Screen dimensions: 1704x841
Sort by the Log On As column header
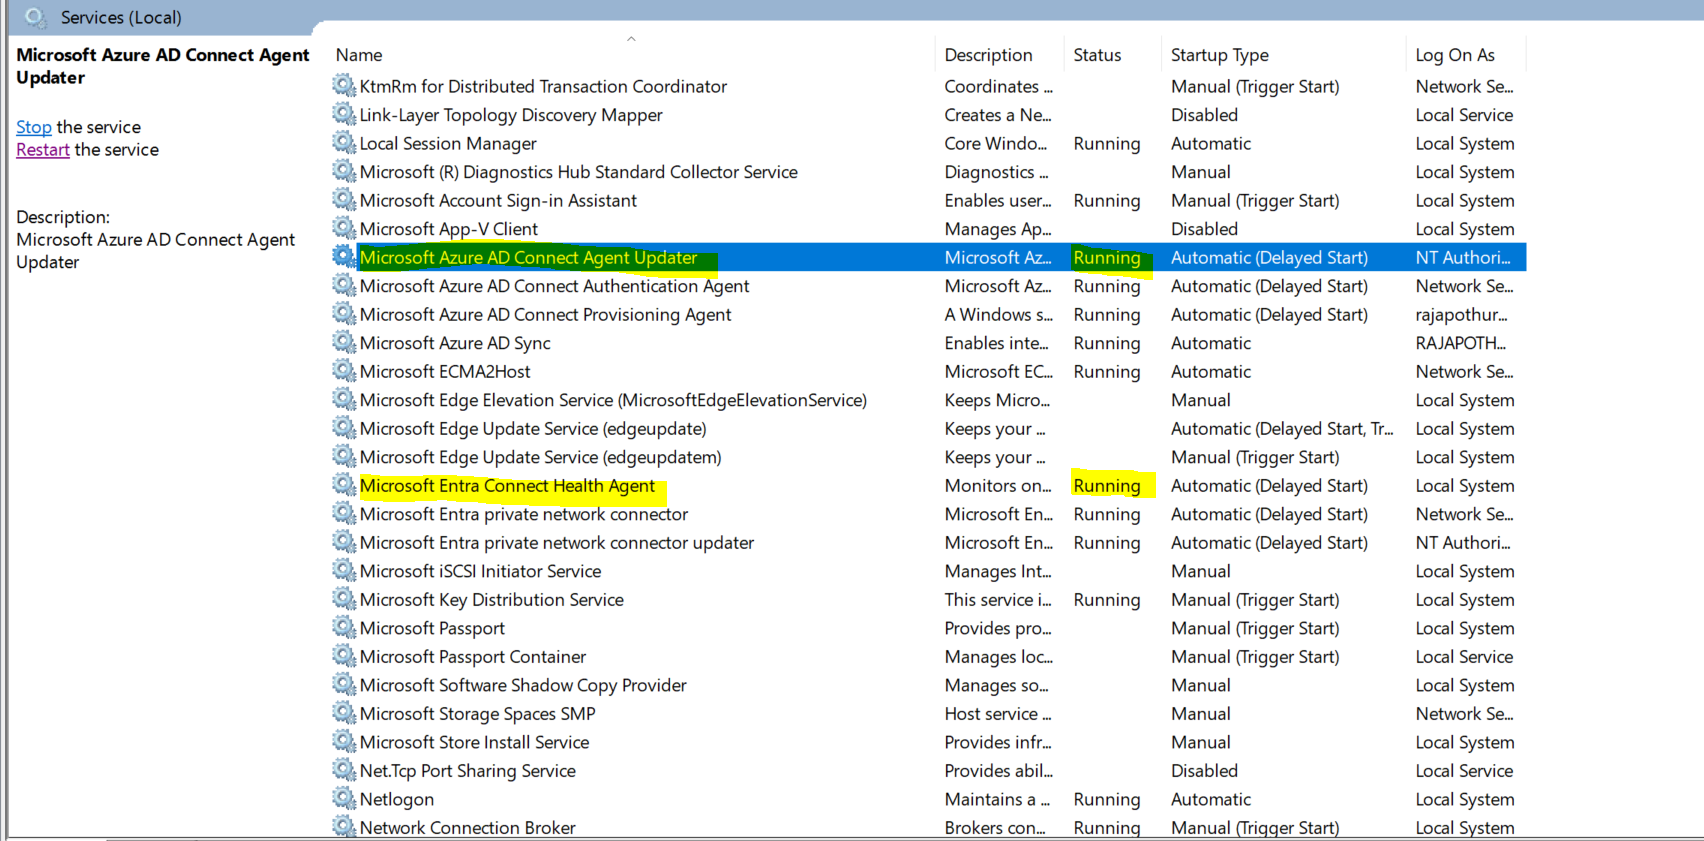pyautogui.click(x=1455, y=55)
